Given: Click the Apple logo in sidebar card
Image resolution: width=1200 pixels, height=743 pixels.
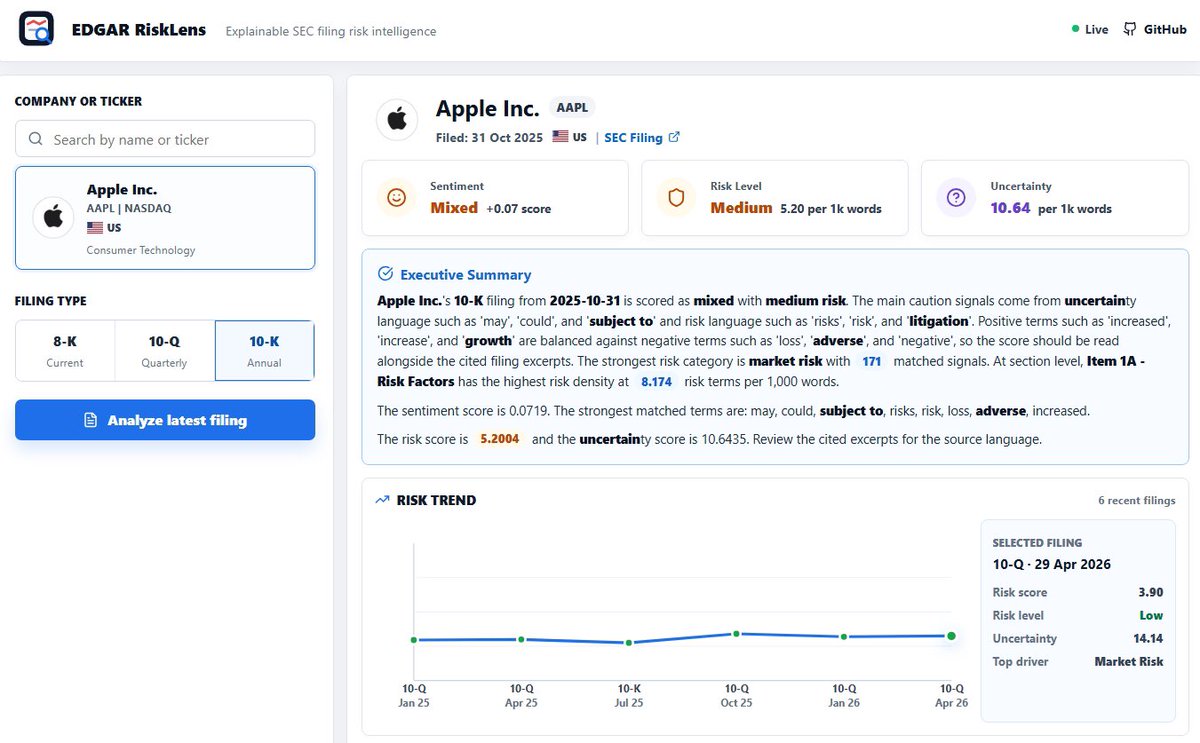Looking at the screenshot, I should tap(53, 217).
